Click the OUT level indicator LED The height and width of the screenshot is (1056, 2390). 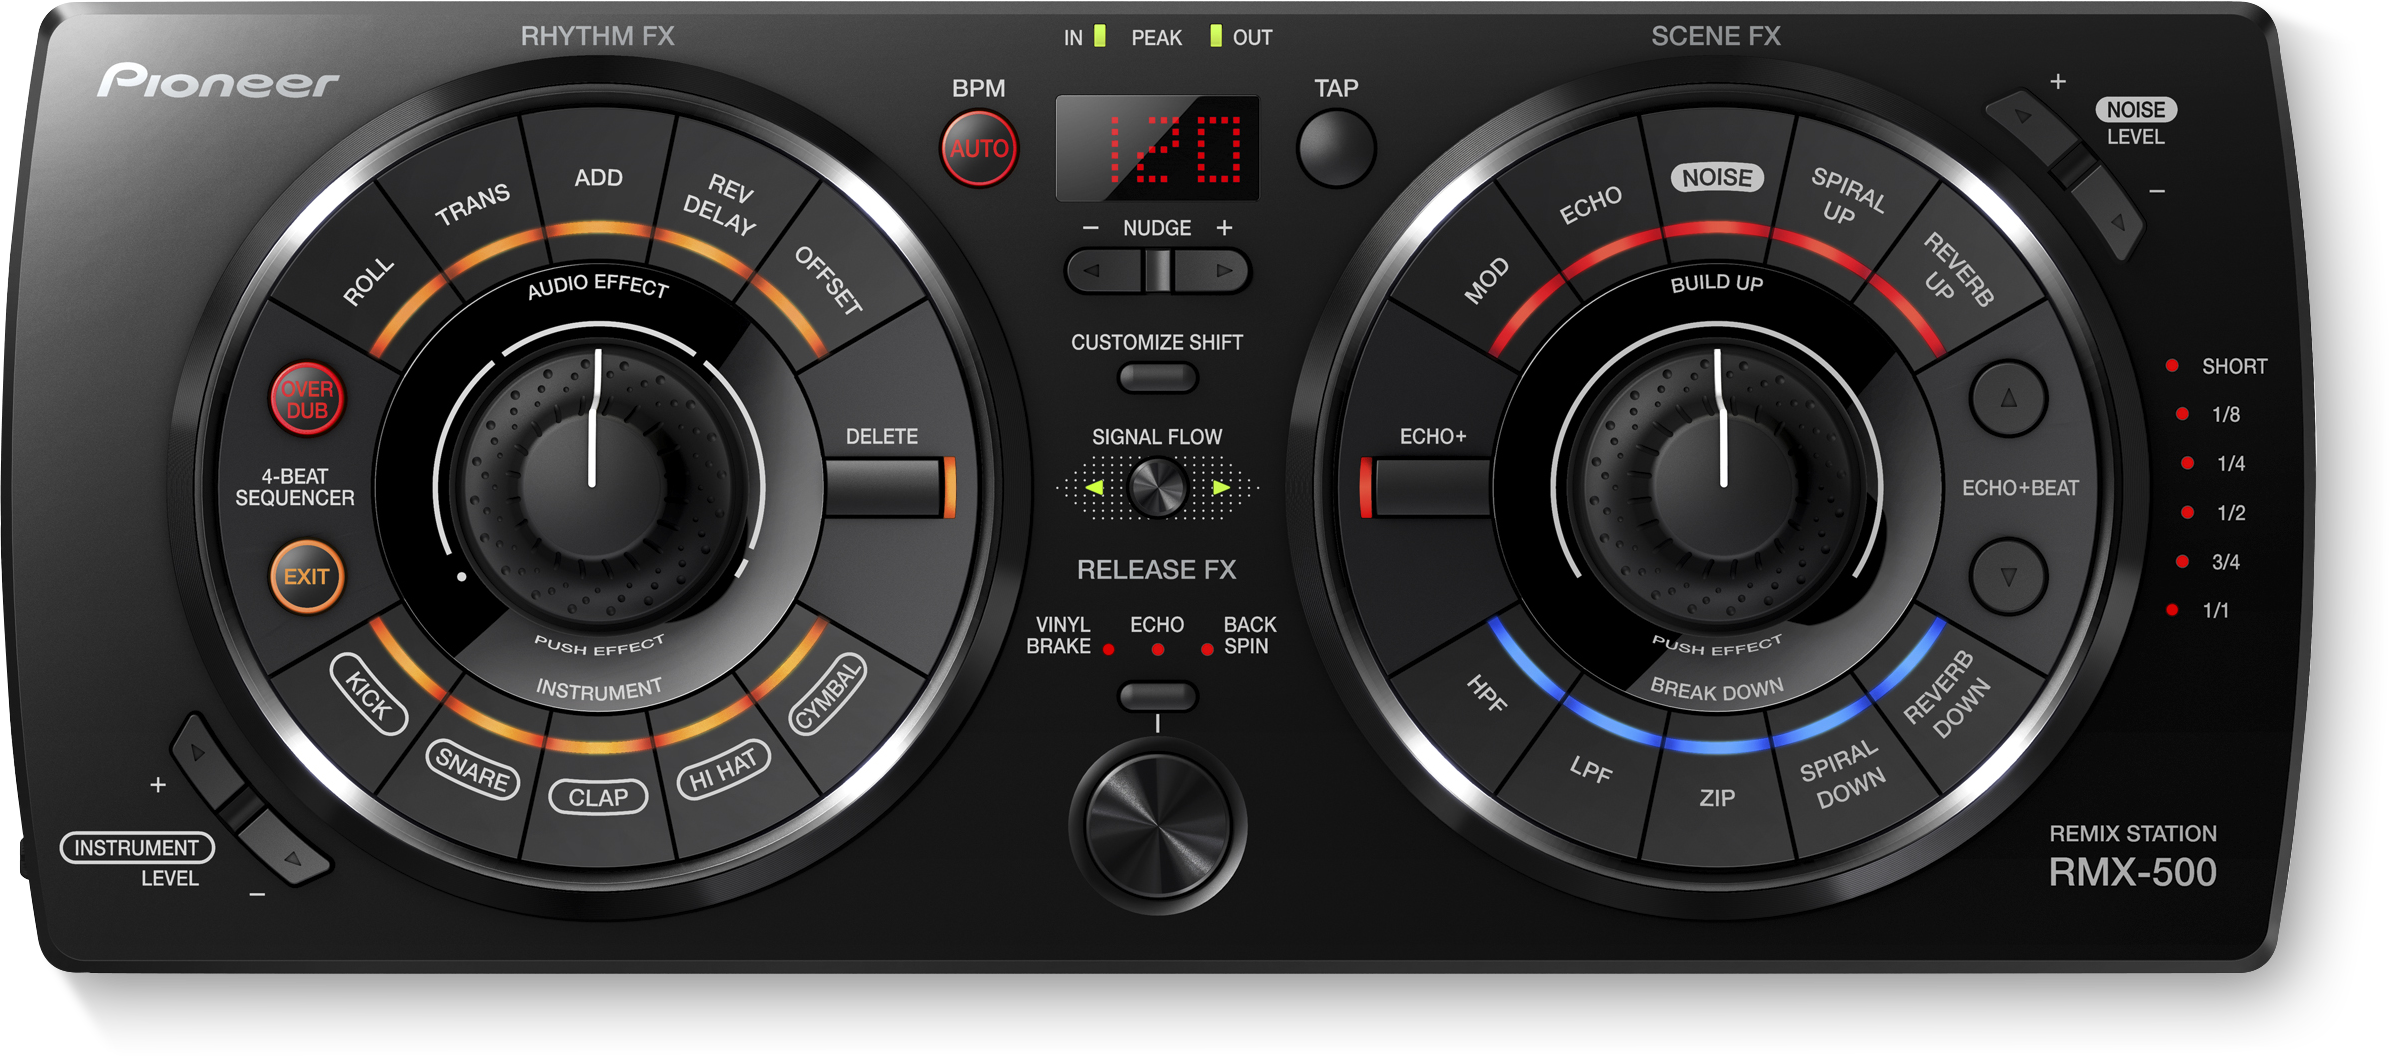click(1216, 36)
